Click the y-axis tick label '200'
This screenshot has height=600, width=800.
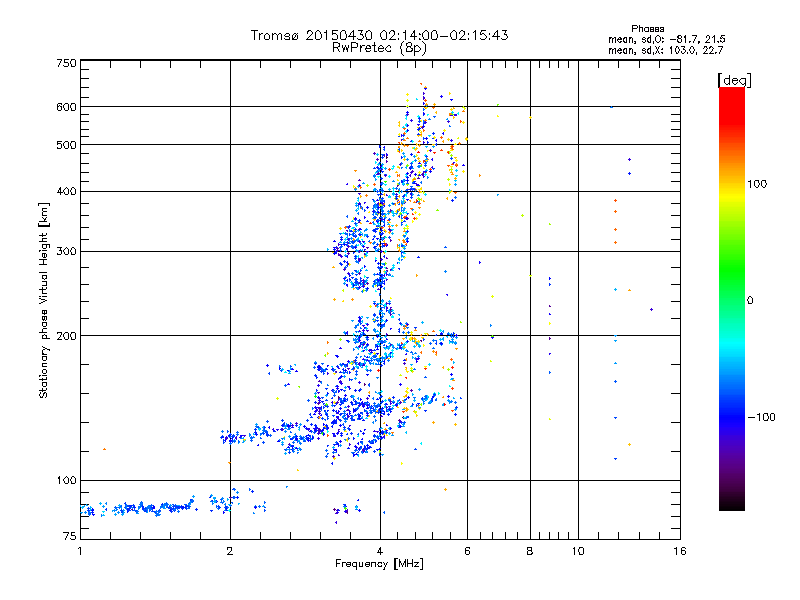coord(66,336)
